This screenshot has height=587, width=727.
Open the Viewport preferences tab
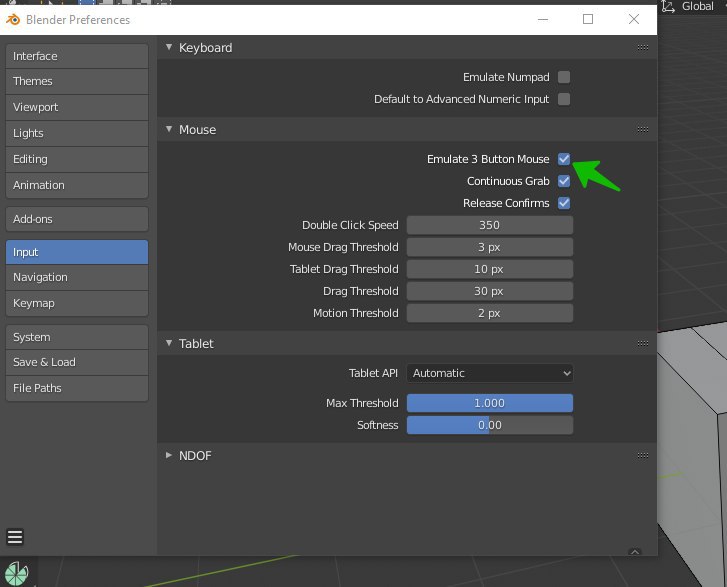pos(77,107)
